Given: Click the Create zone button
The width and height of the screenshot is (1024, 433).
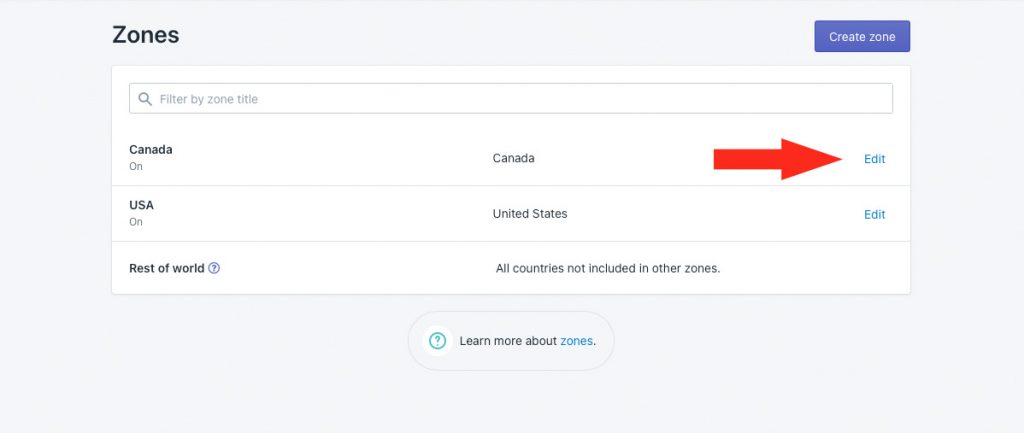Looking at the screenshot, I should [x=861, y=37].
